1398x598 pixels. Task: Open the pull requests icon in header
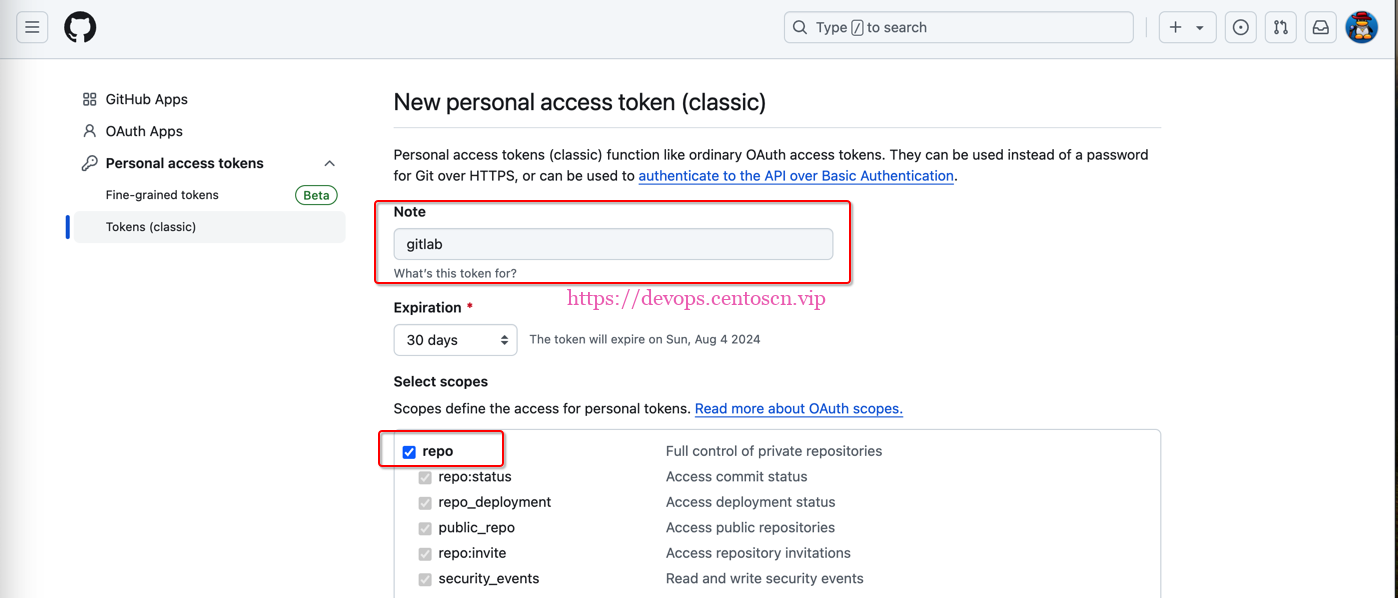pos(1280,28)
